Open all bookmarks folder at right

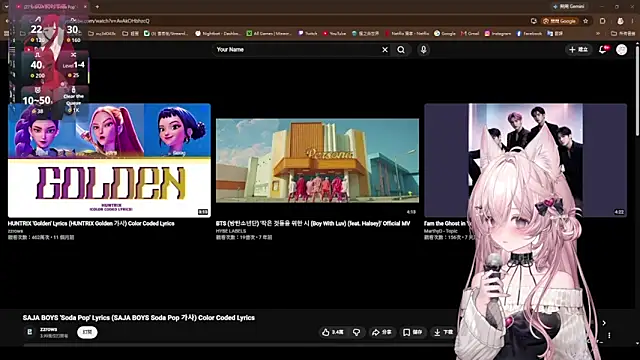click(623, 33)
